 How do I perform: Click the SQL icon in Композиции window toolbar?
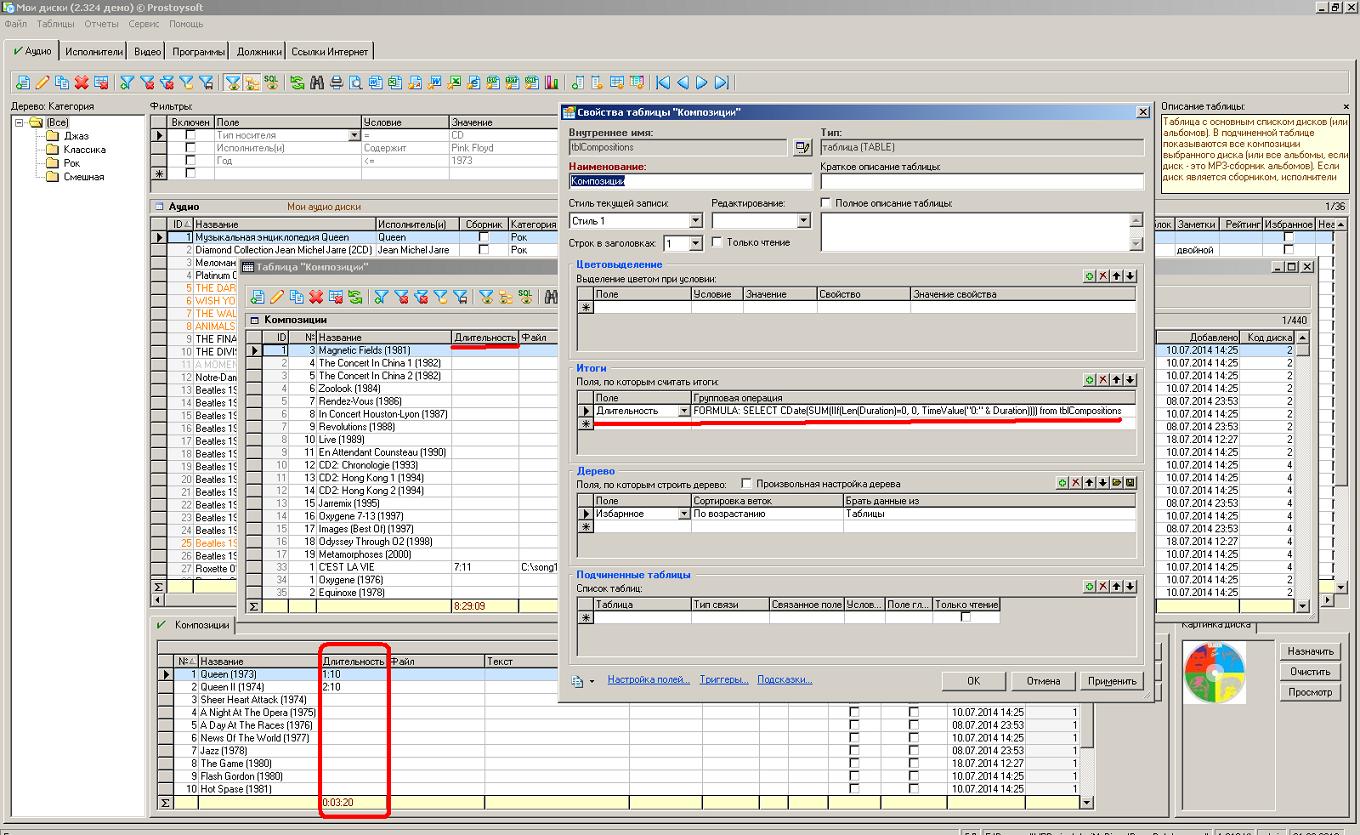coord(523,296)
